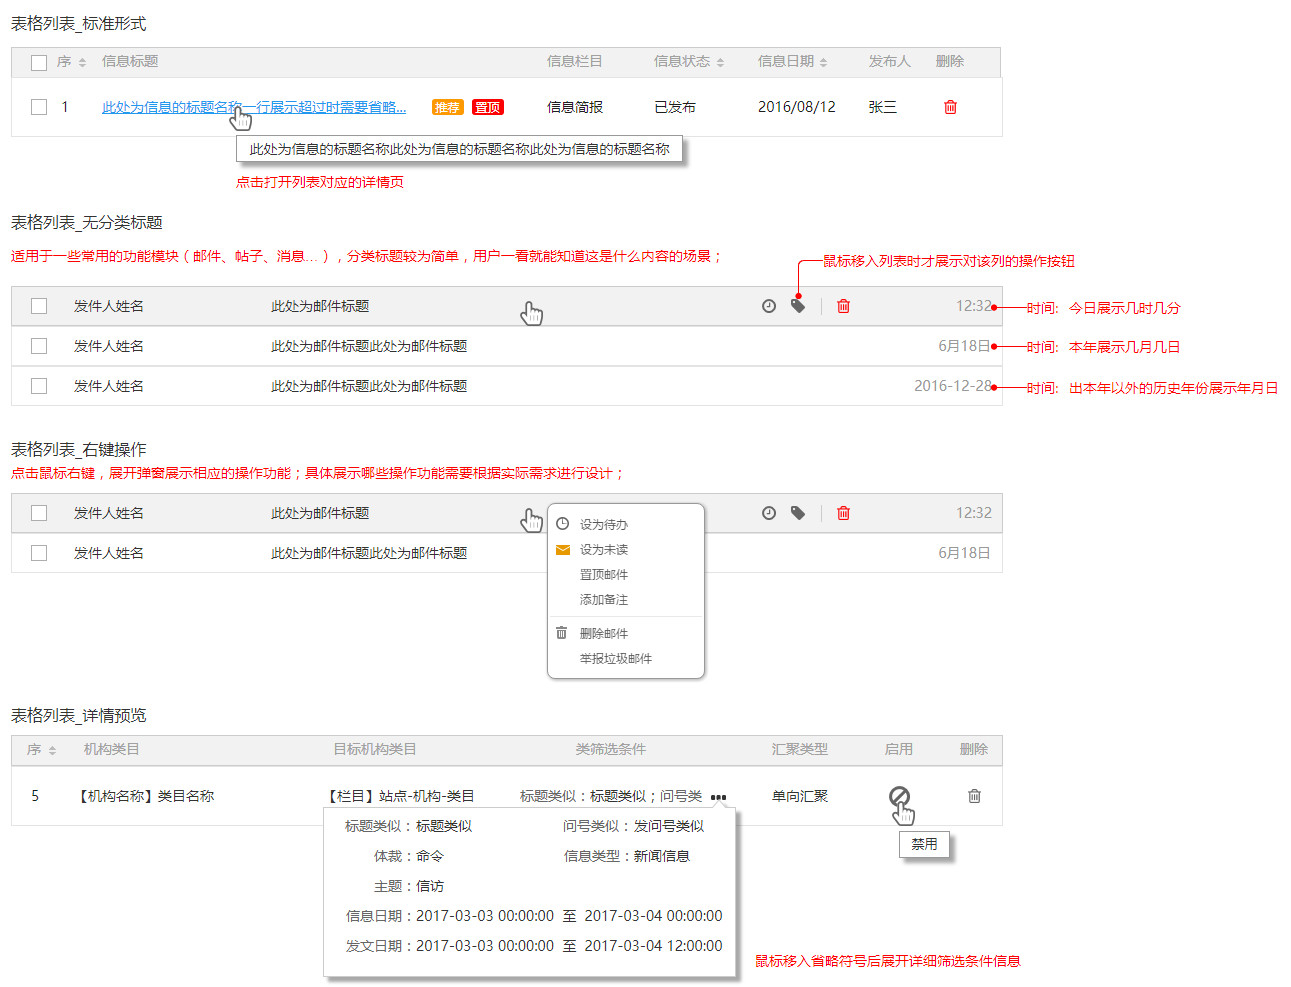
Task: Open the 此处为信息的标题名称 title link
Action: coord(254,107)
